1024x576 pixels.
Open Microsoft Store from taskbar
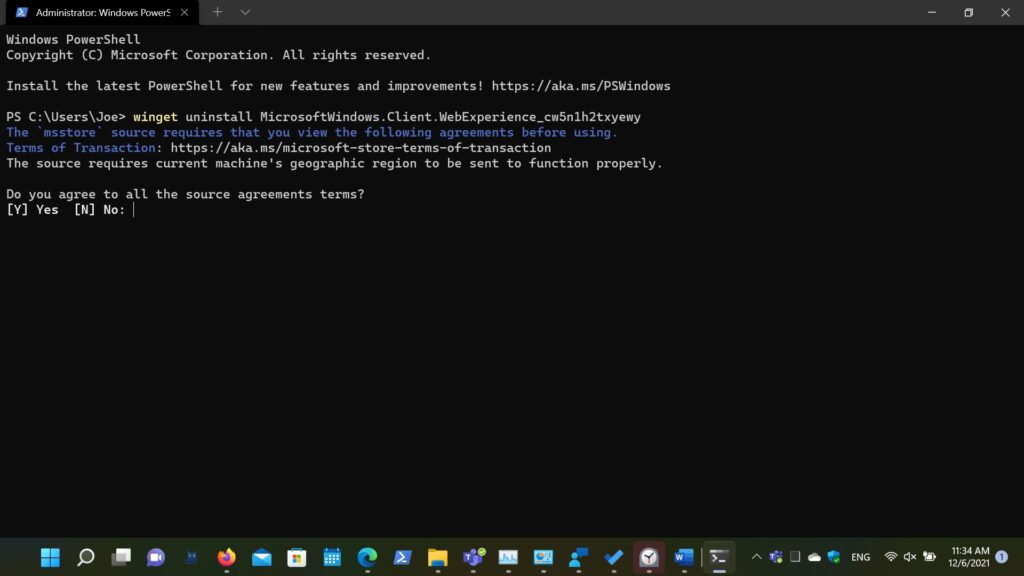297,557
